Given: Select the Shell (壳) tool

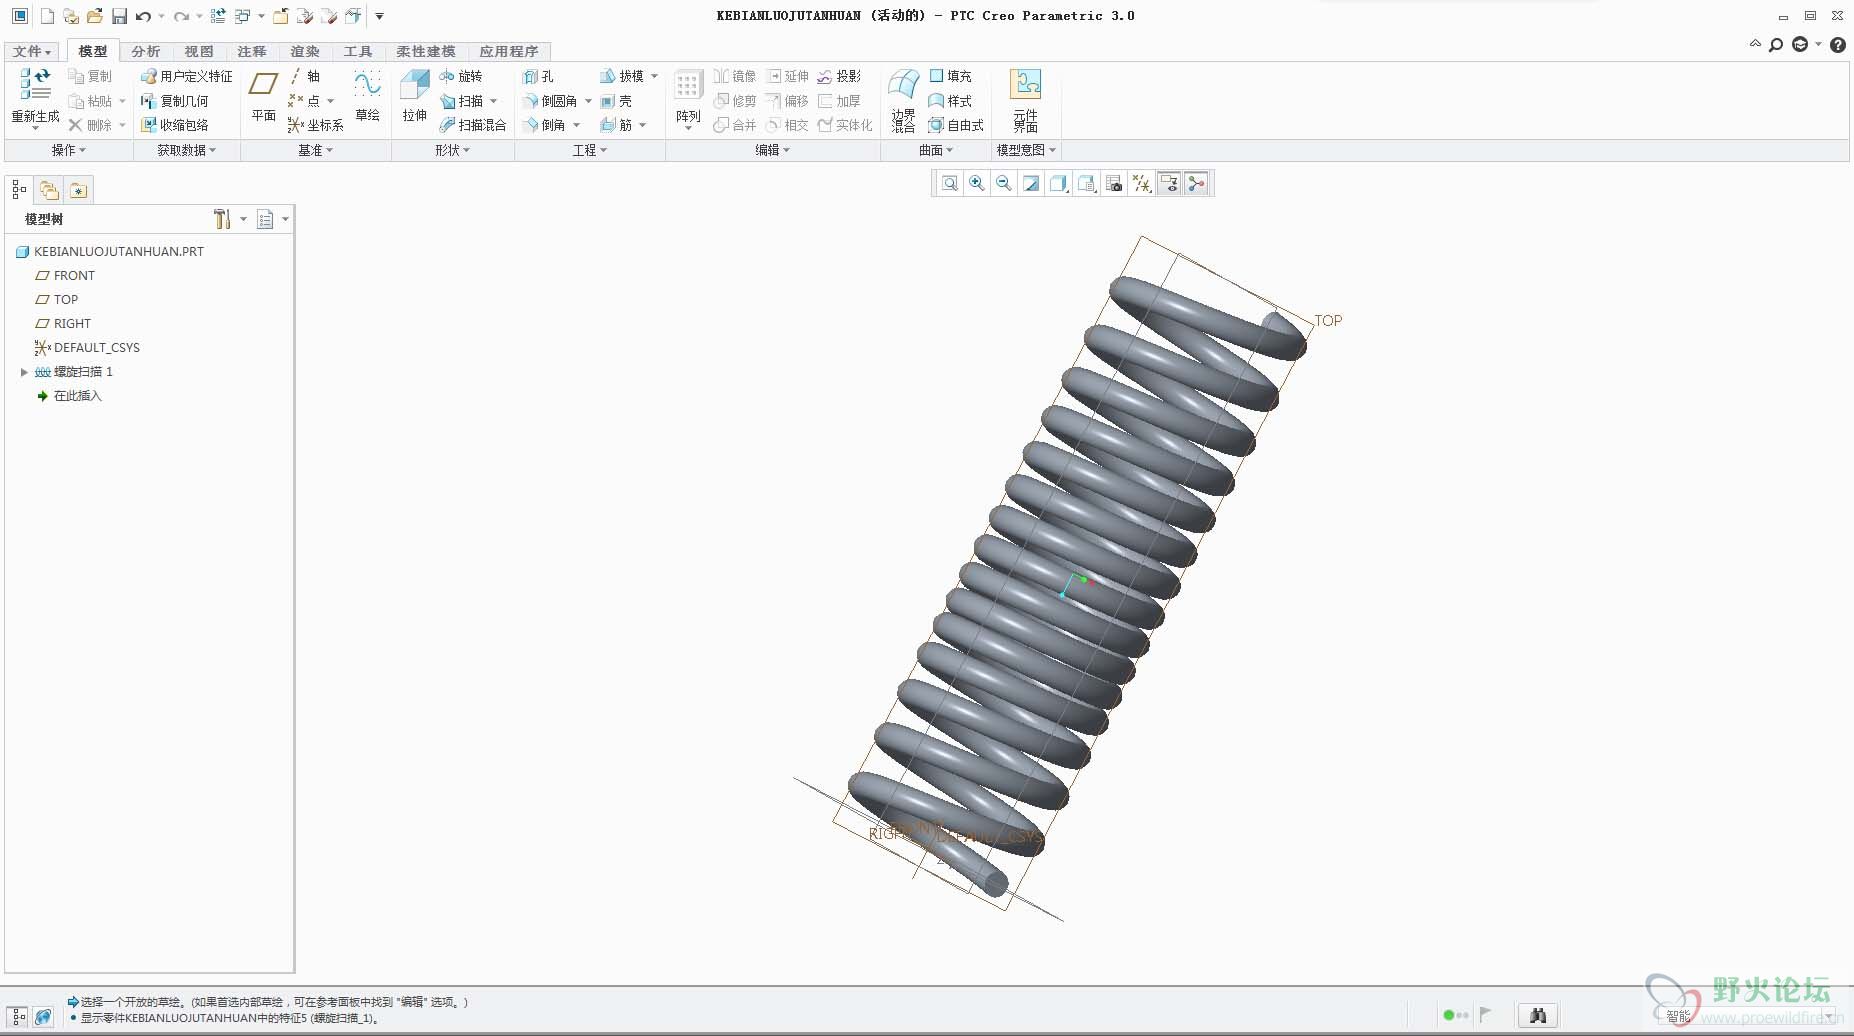Looking at the screenshot, I should tap(616, 101).
